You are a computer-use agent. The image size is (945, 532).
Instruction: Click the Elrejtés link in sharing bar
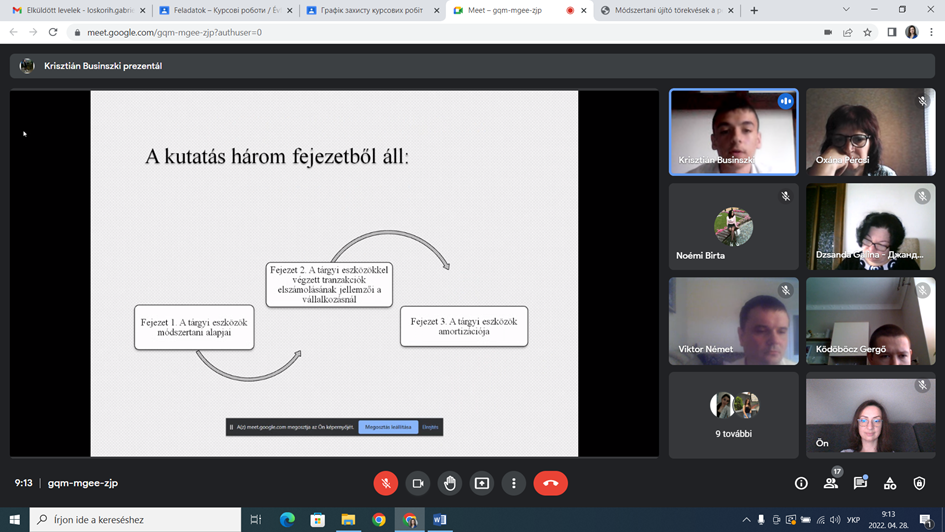pyautogui.click(x=430, y=427)
